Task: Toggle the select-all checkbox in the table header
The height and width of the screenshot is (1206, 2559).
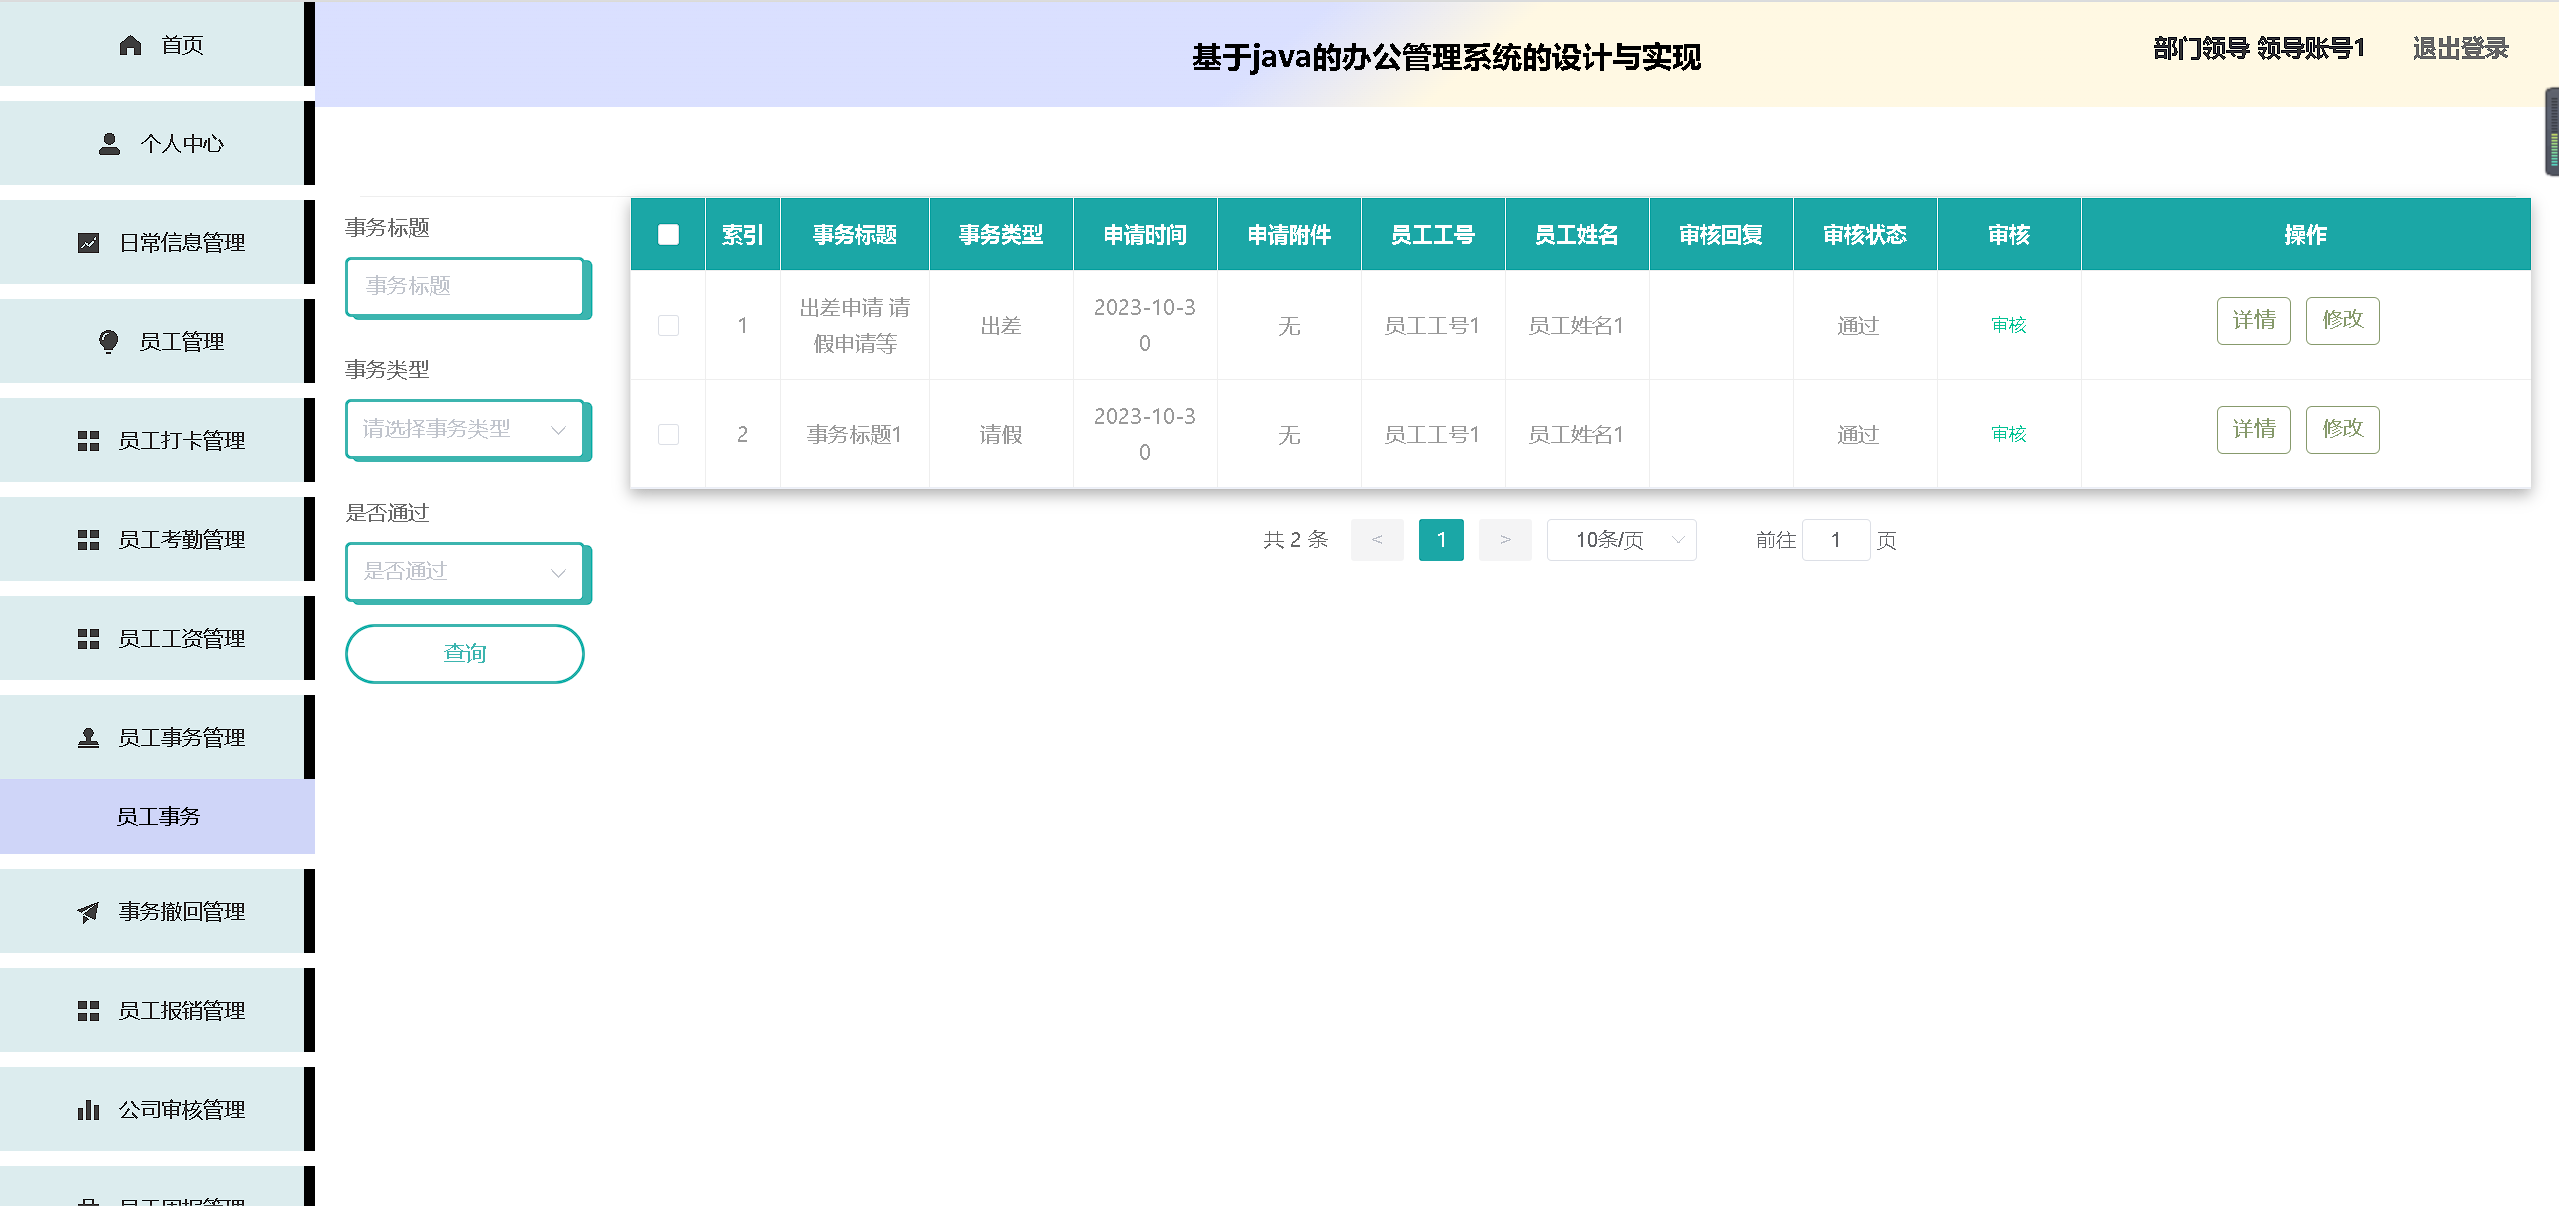Action: (668, 234)
